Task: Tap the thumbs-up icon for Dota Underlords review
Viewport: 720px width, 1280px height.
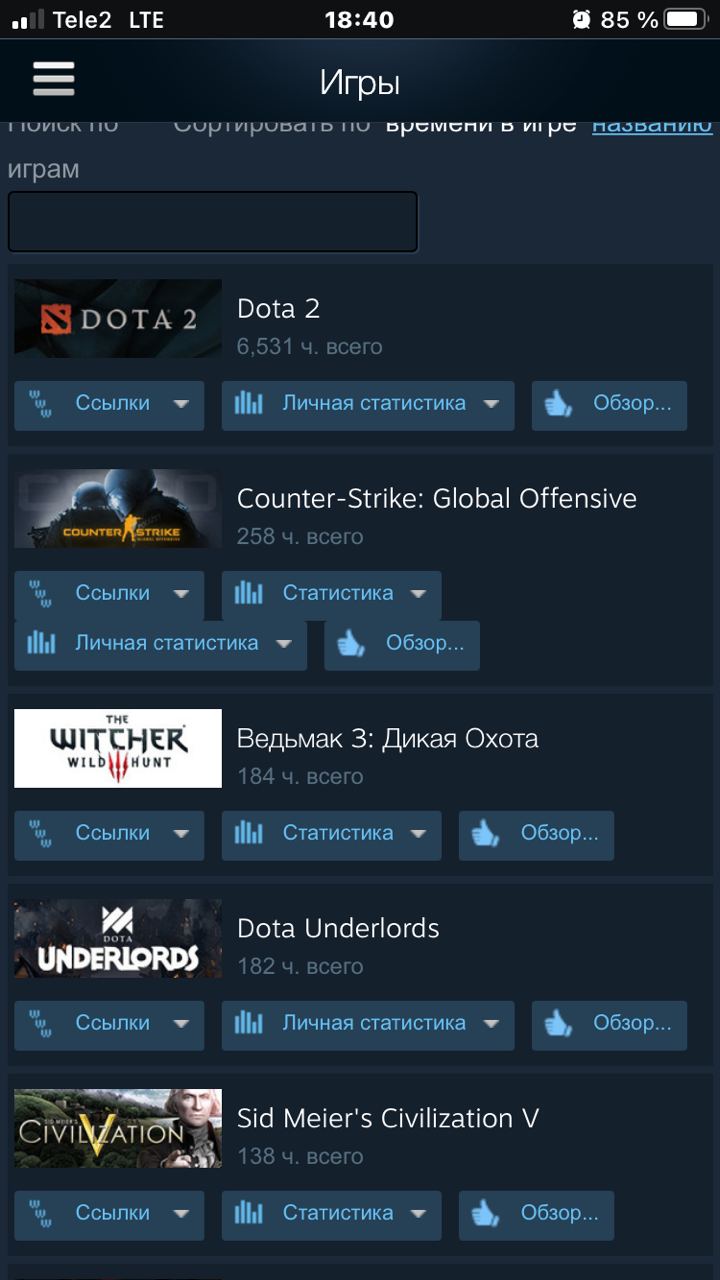Action: point(558,1024)
